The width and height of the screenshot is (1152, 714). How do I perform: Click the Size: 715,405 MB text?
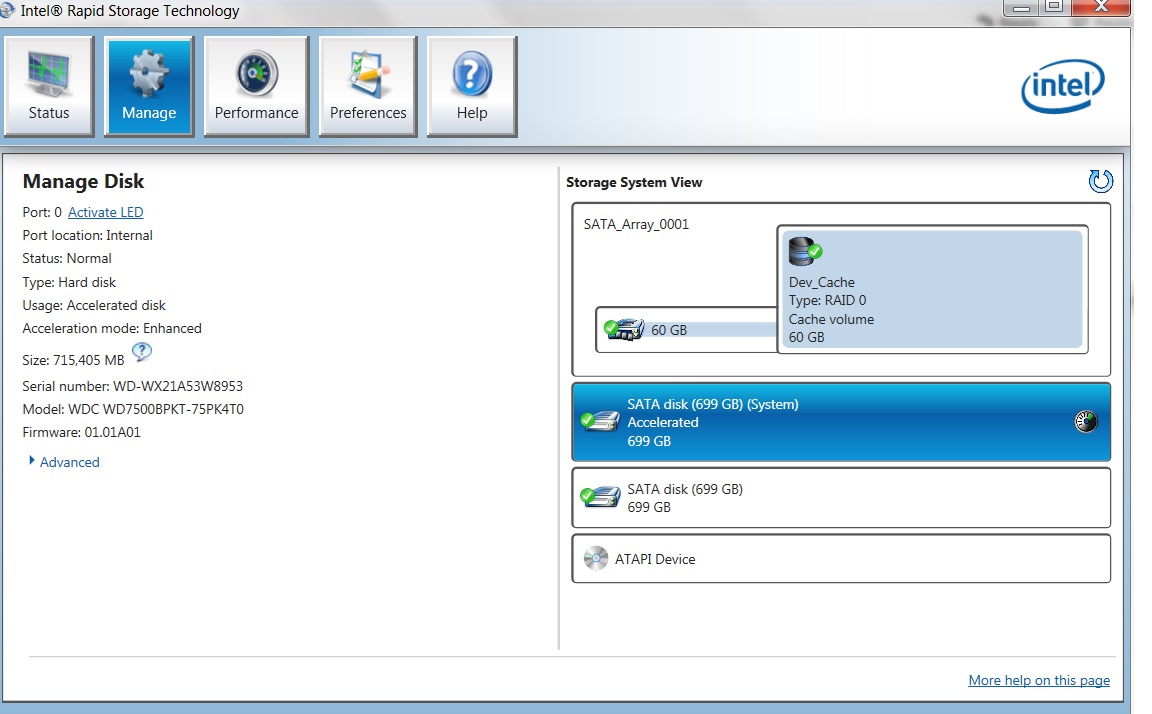point(73,360)
